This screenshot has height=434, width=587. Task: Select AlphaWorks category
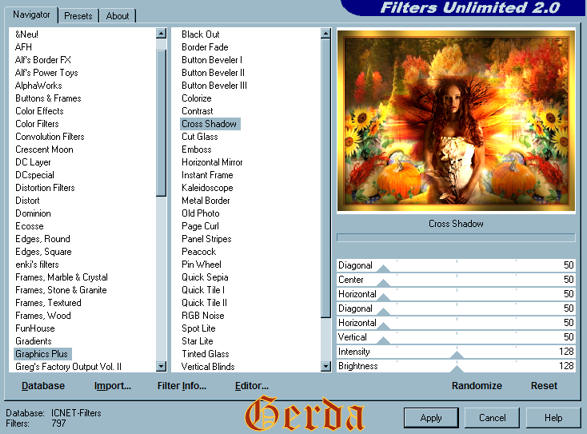click(x=39, y=85)
